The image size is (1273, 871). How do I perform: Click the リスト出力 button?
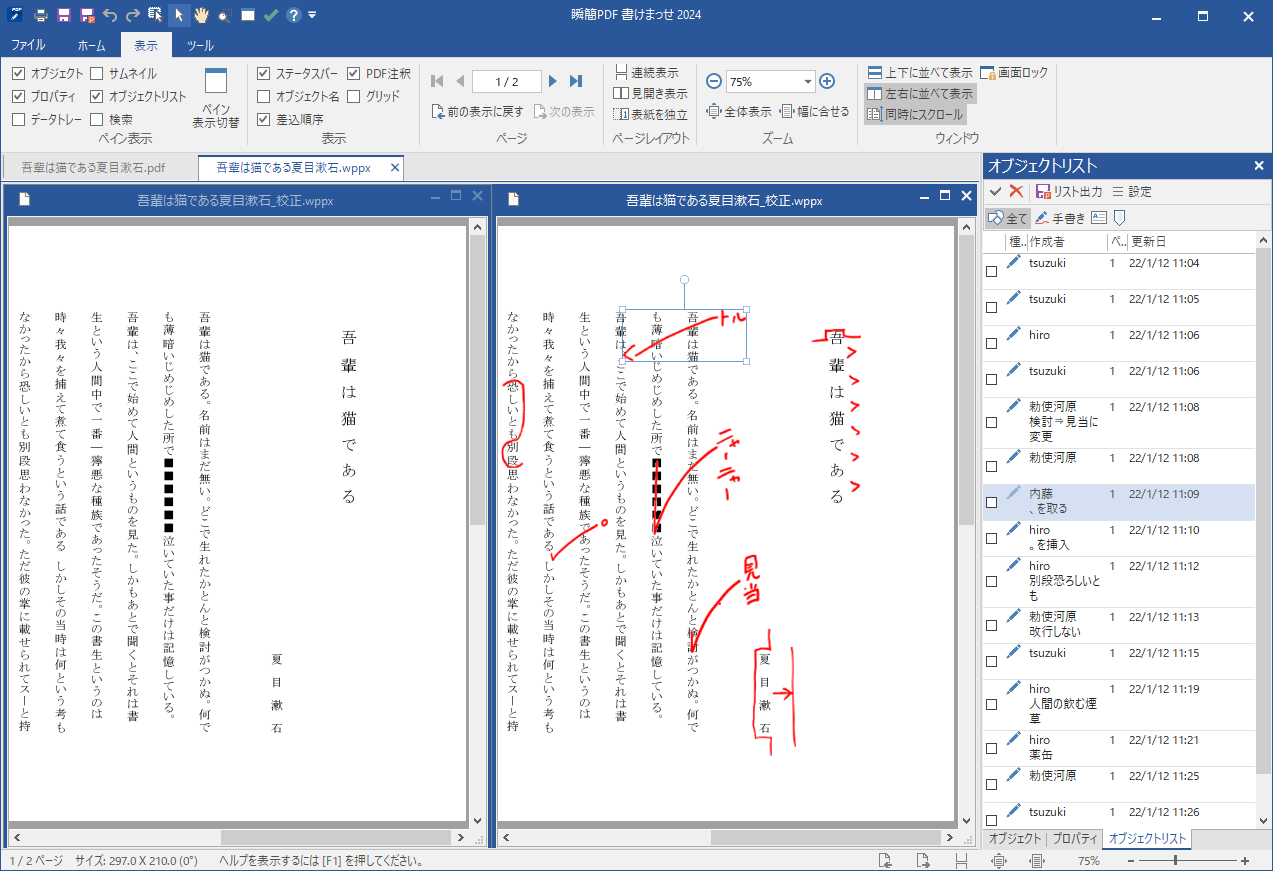pos(1069,191)
